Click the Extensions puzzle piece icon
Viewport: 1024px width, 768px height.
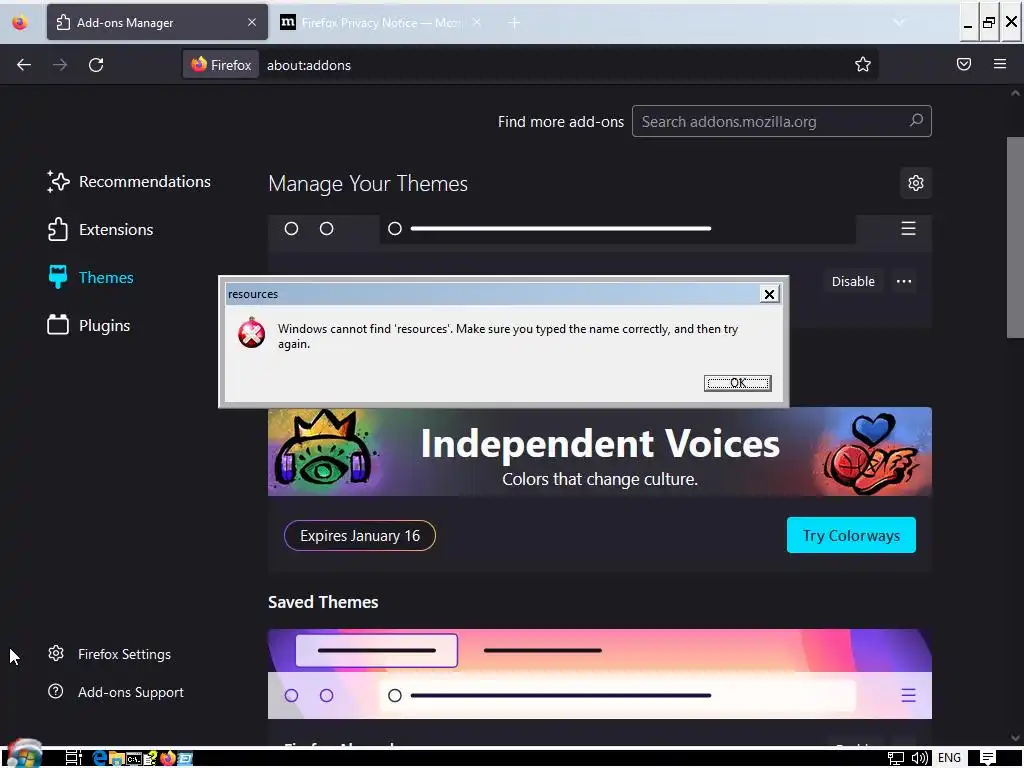tap(57, 230)
